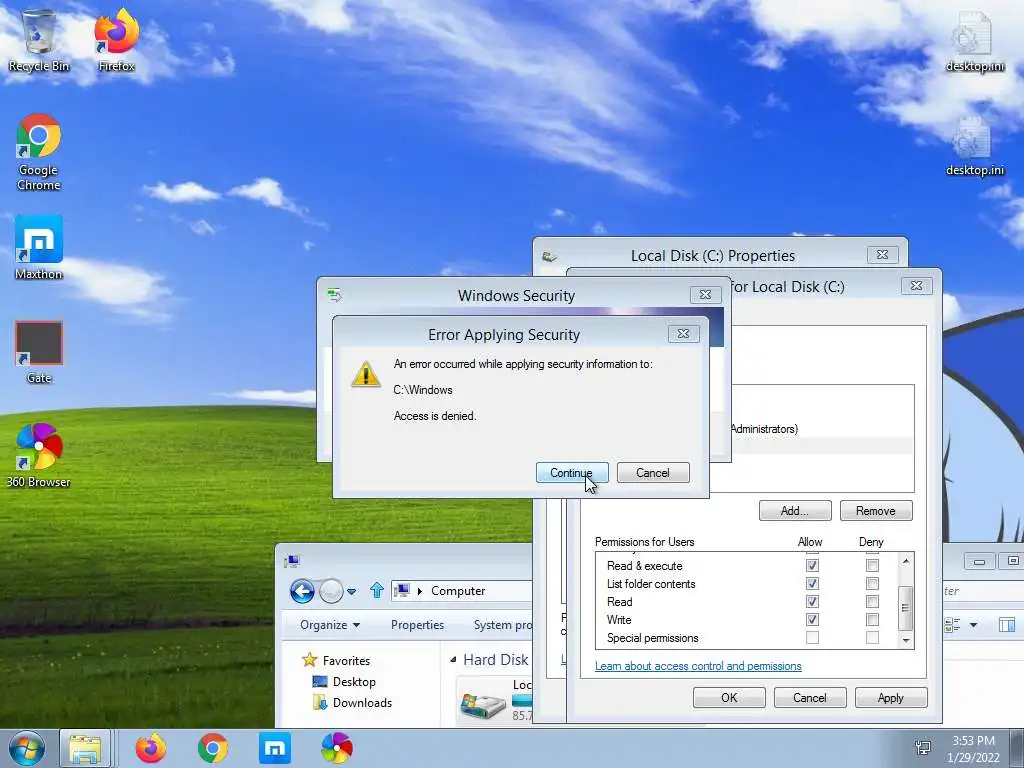1024x768 pixels.
Task: Toggle the preview pane icon in explorer
Action: click(x=1007, y=625)
